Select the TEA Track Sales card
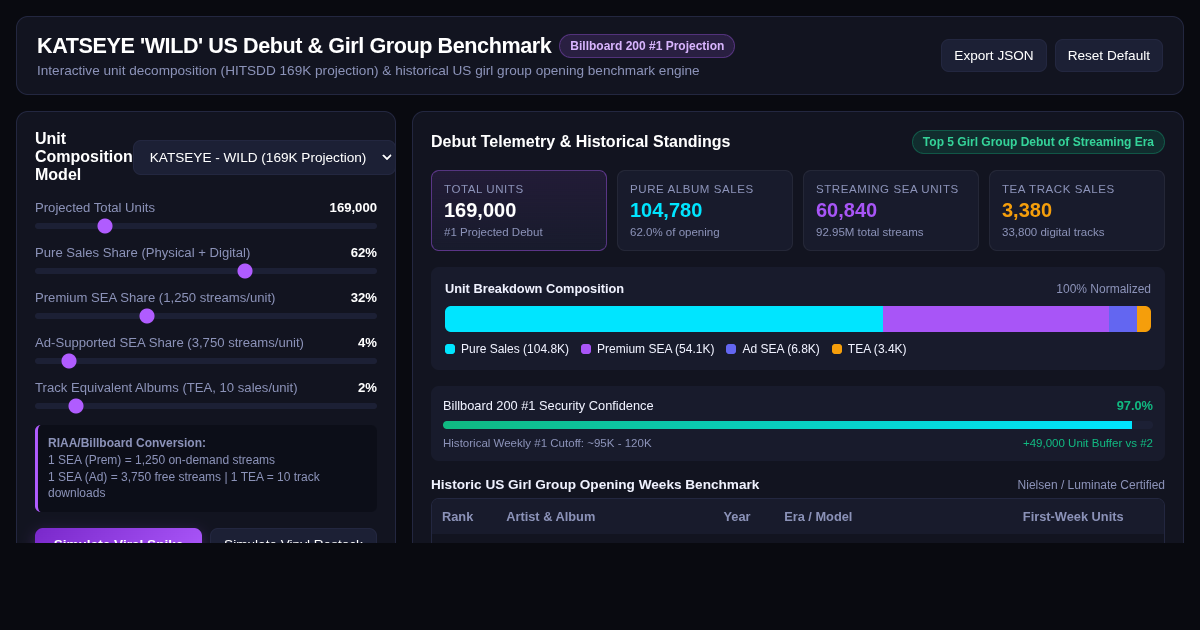Screen dimensions: 1200x630 pos(1077,210)
